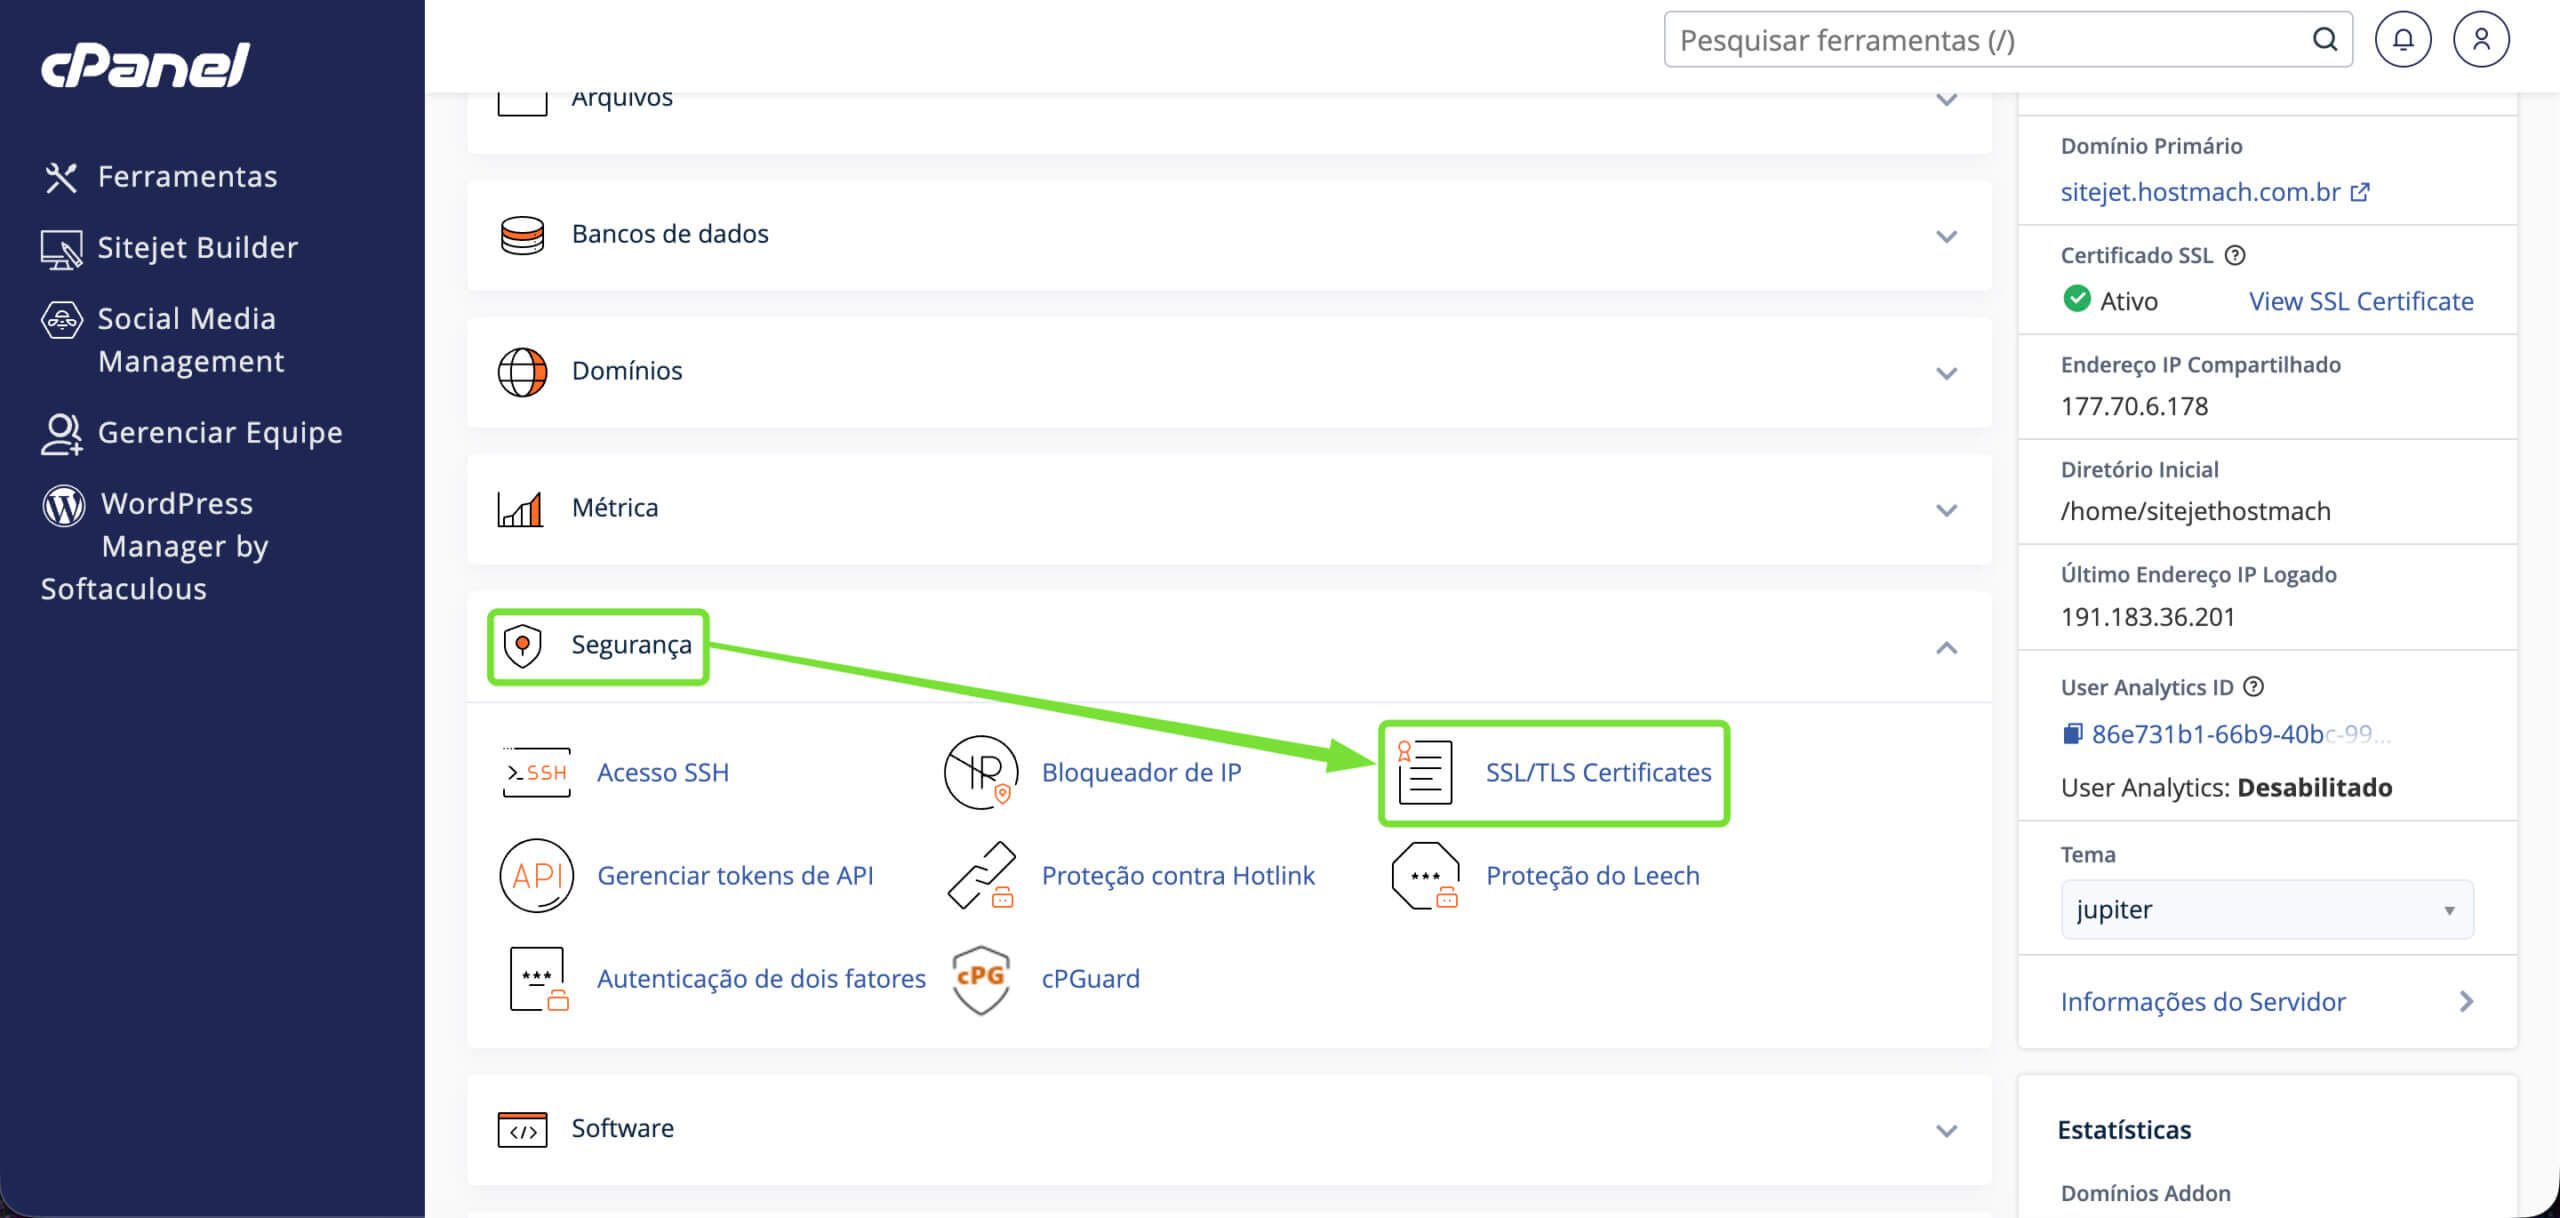Click the Estatísticas heading

2124,1131
